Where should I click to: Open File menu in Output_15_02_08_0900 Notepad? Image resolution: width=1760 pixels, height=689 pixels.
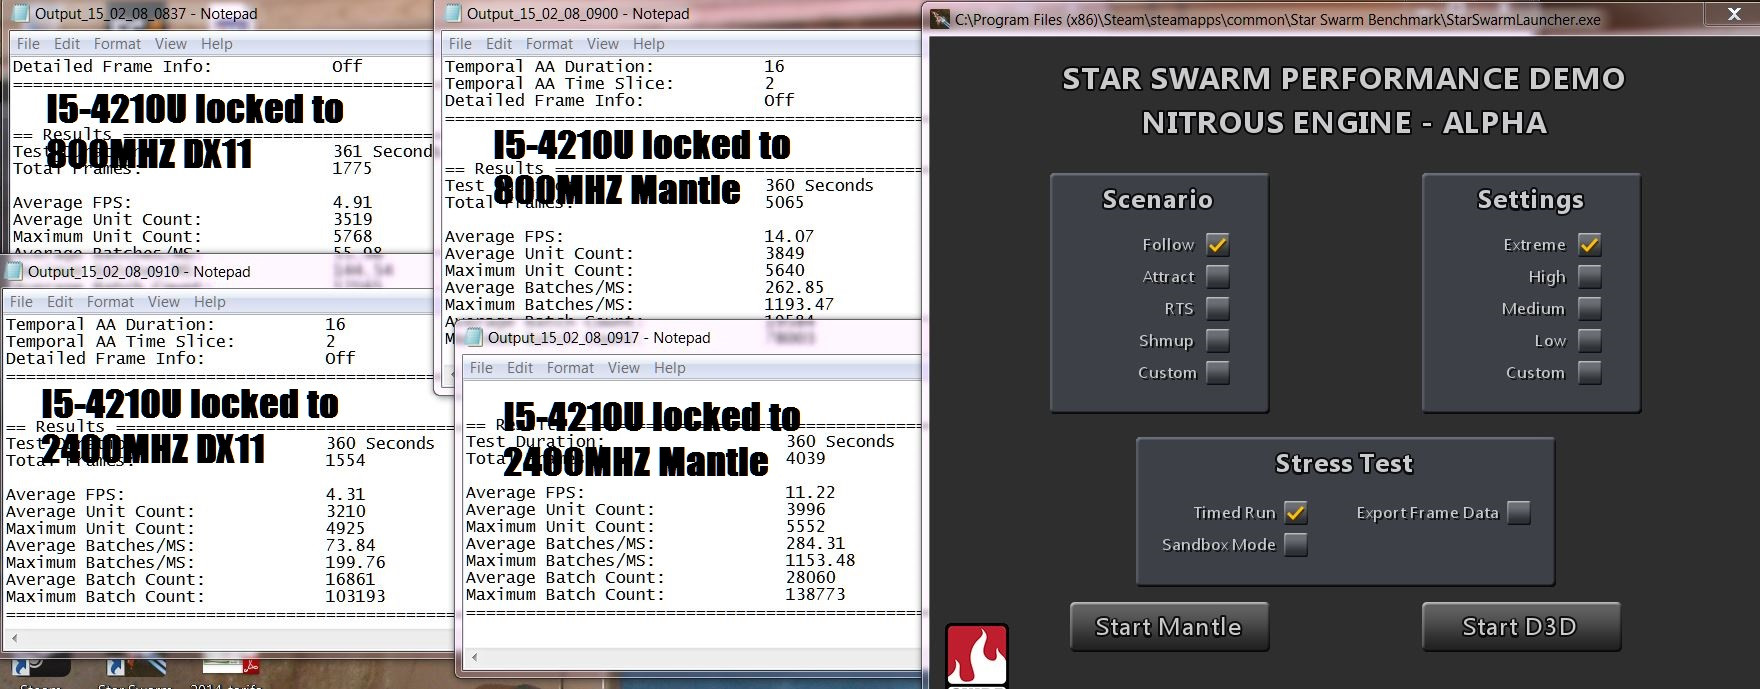point(460,44)
